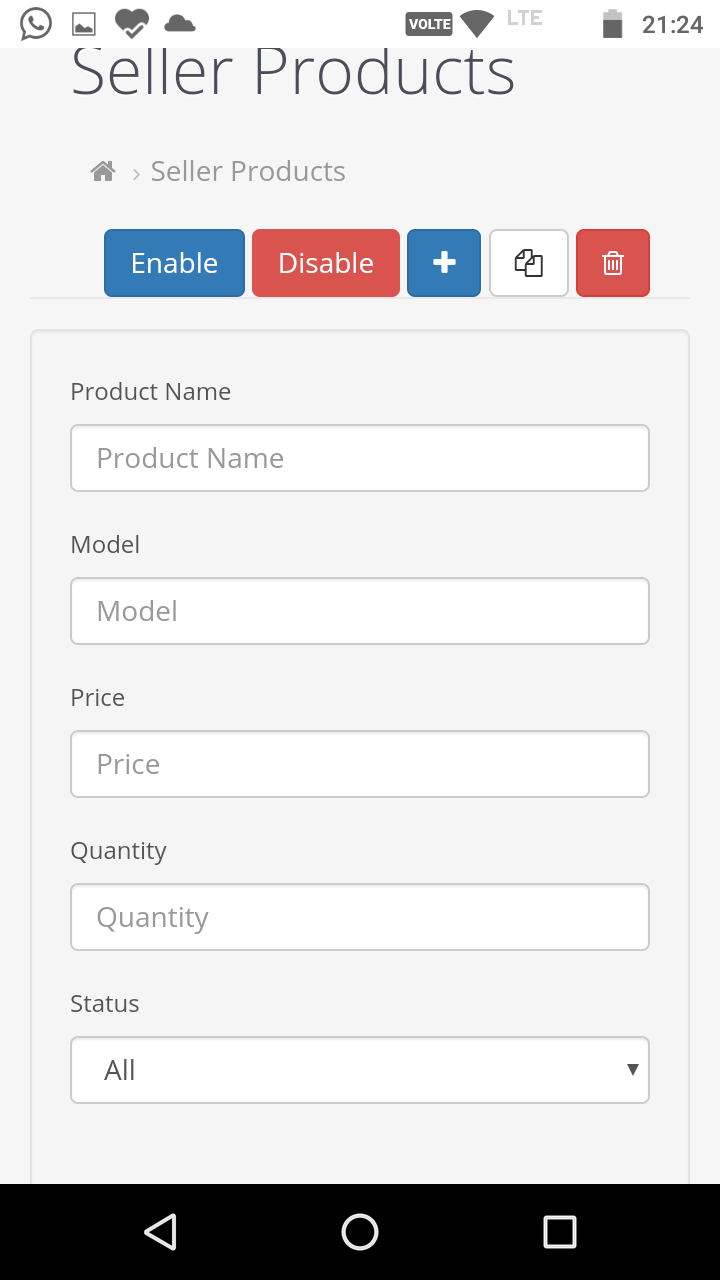The image size is (720, 1280).
Task: Go back using Android back triangle
Action: point(160,1232)
